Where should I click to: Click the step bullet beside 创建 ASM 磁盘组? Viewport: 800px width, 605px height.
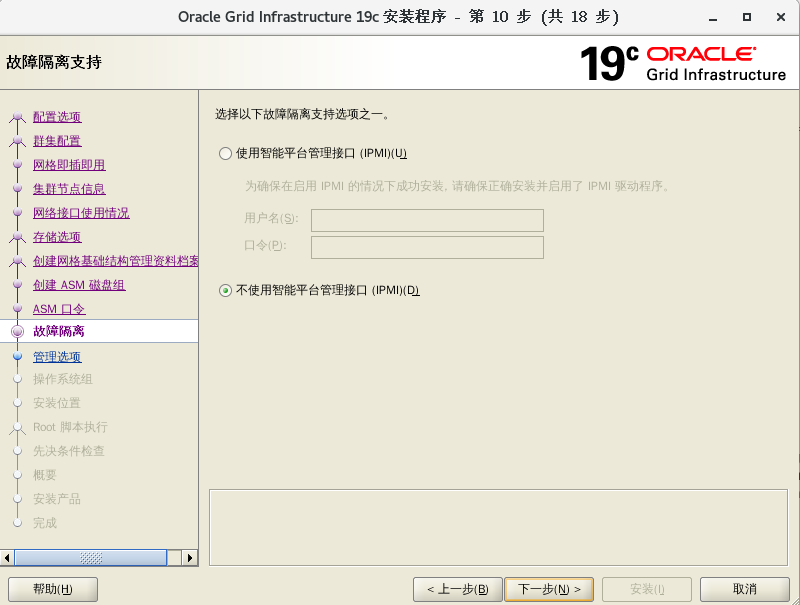[17, 284]
